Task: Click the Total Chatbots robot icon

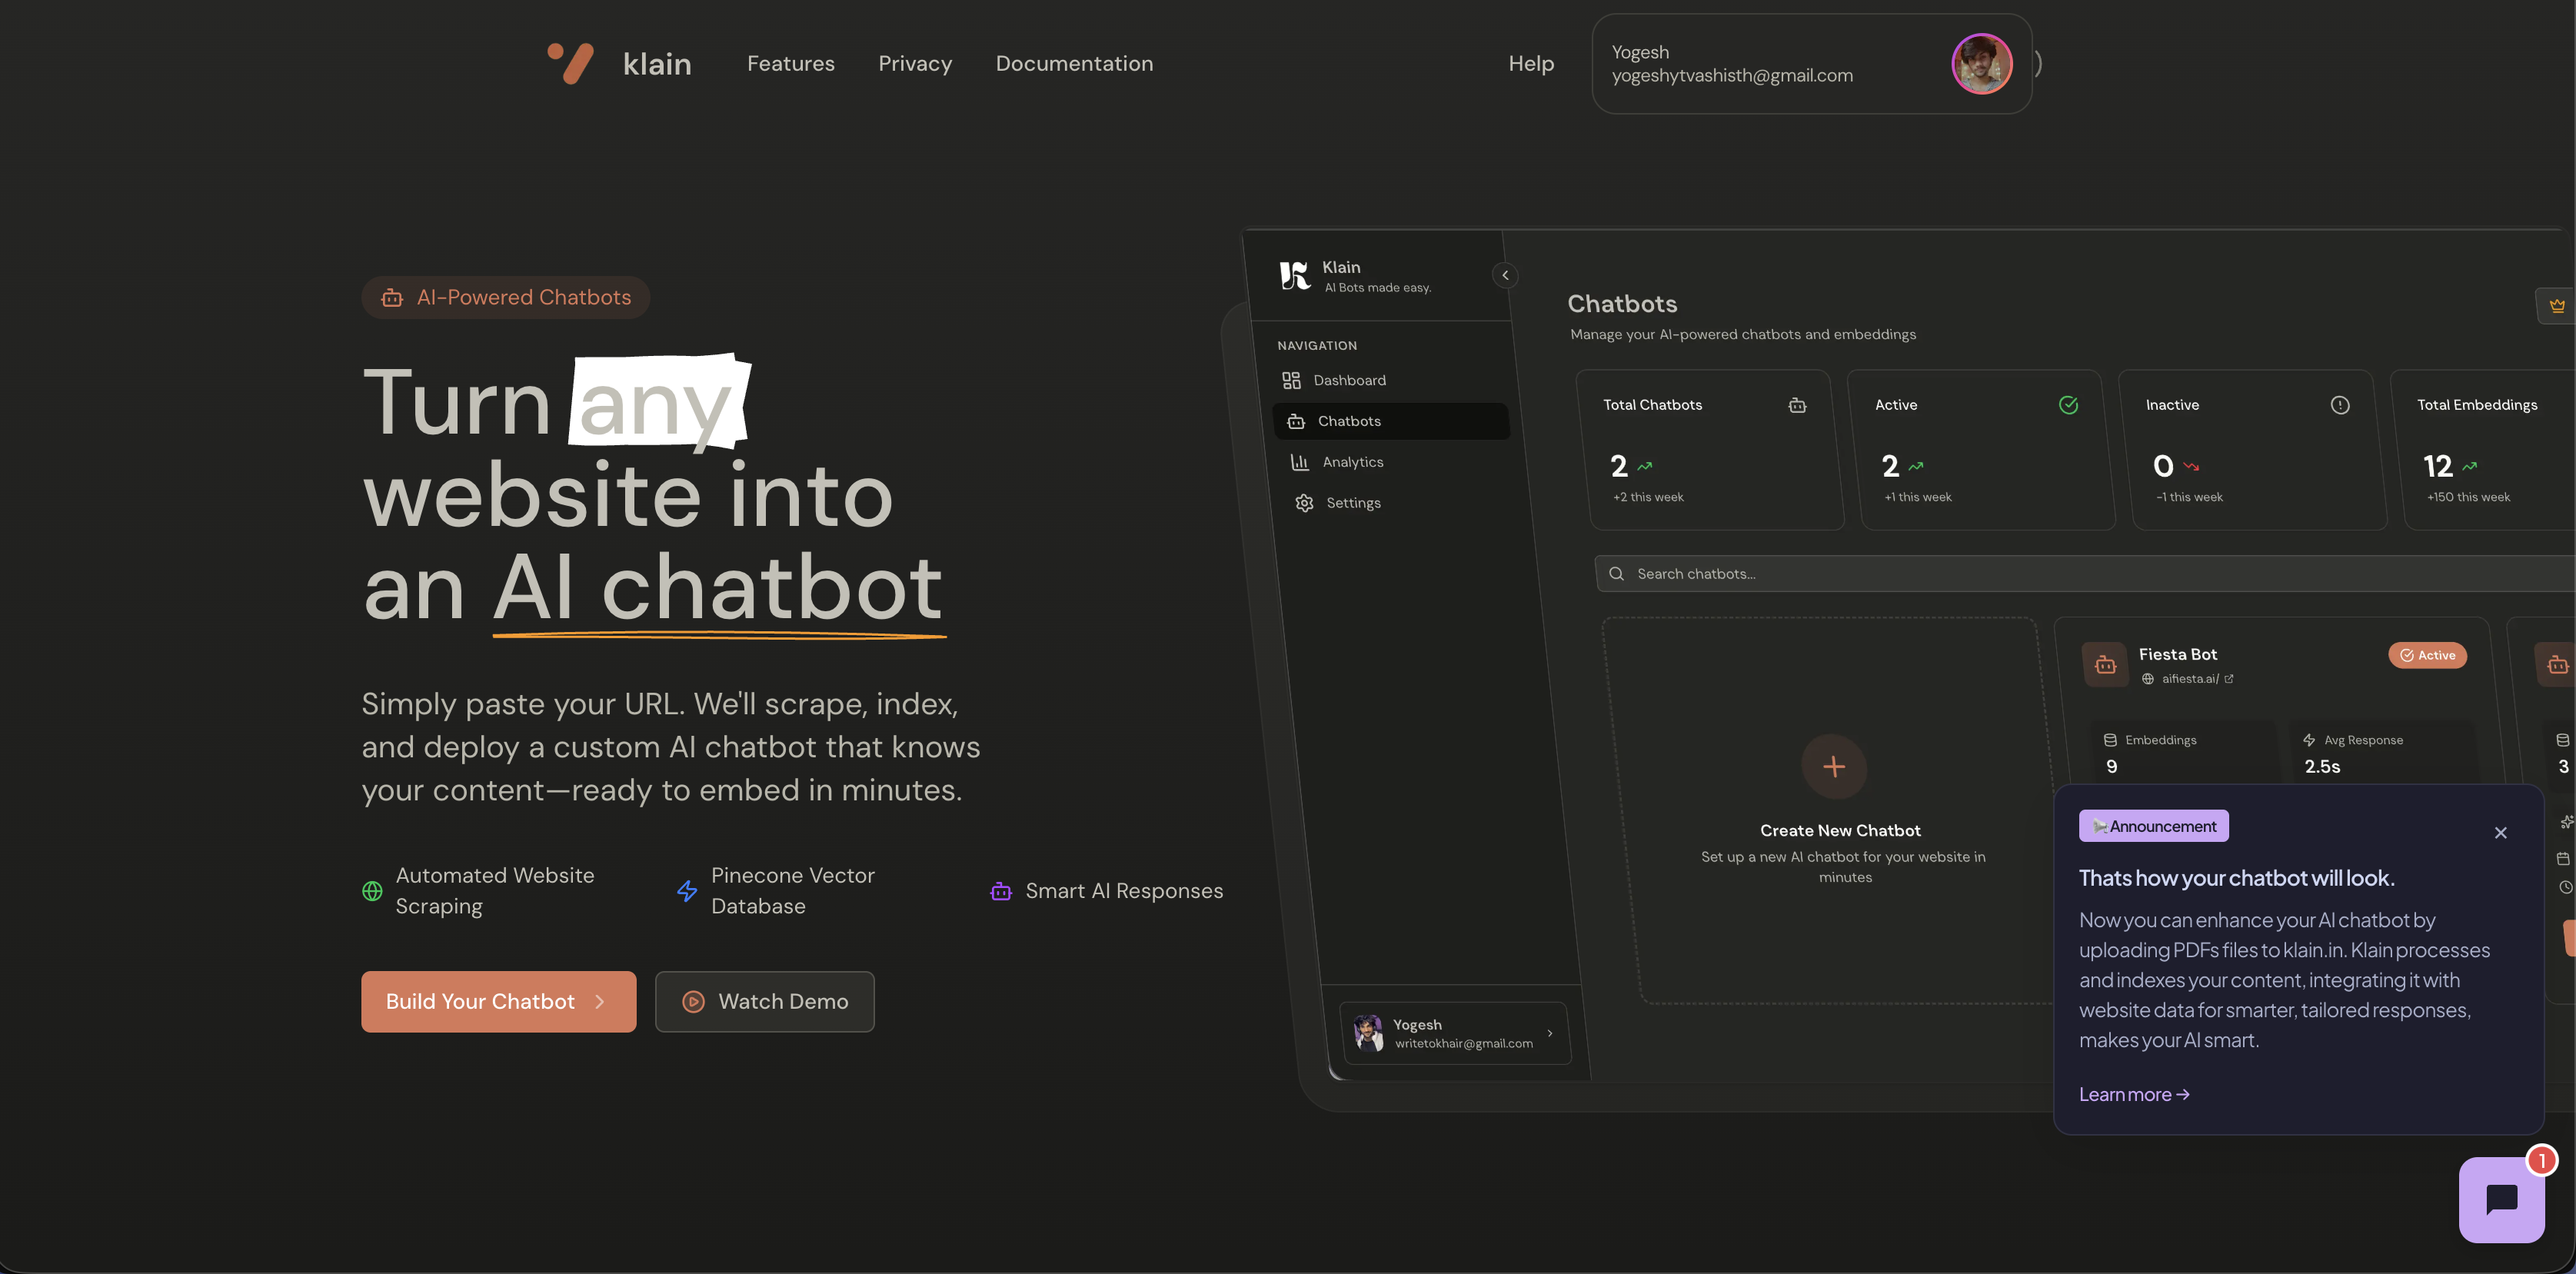Action: point(1797,405)
